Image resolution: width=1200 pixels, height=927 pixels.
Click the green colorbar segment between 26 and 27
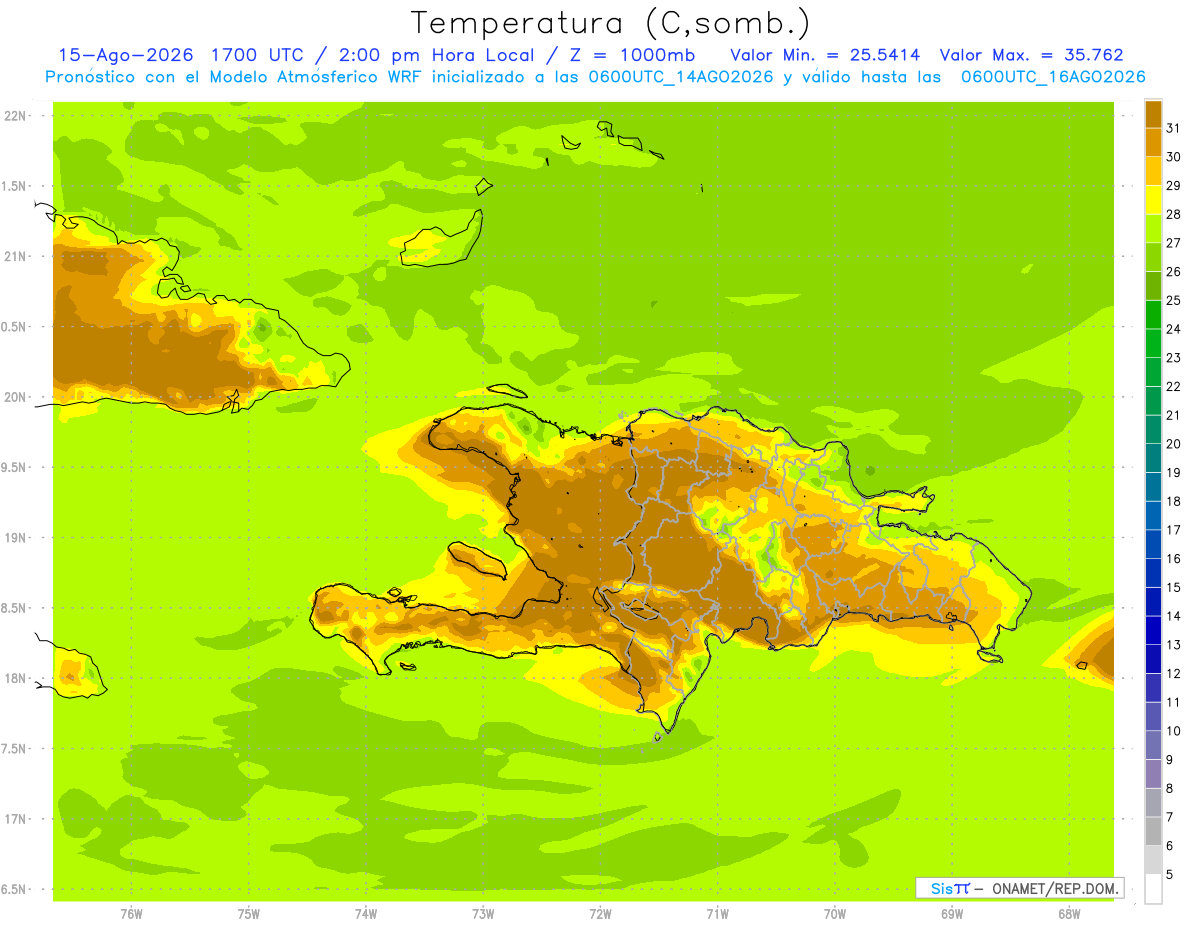coord(1153,257)
